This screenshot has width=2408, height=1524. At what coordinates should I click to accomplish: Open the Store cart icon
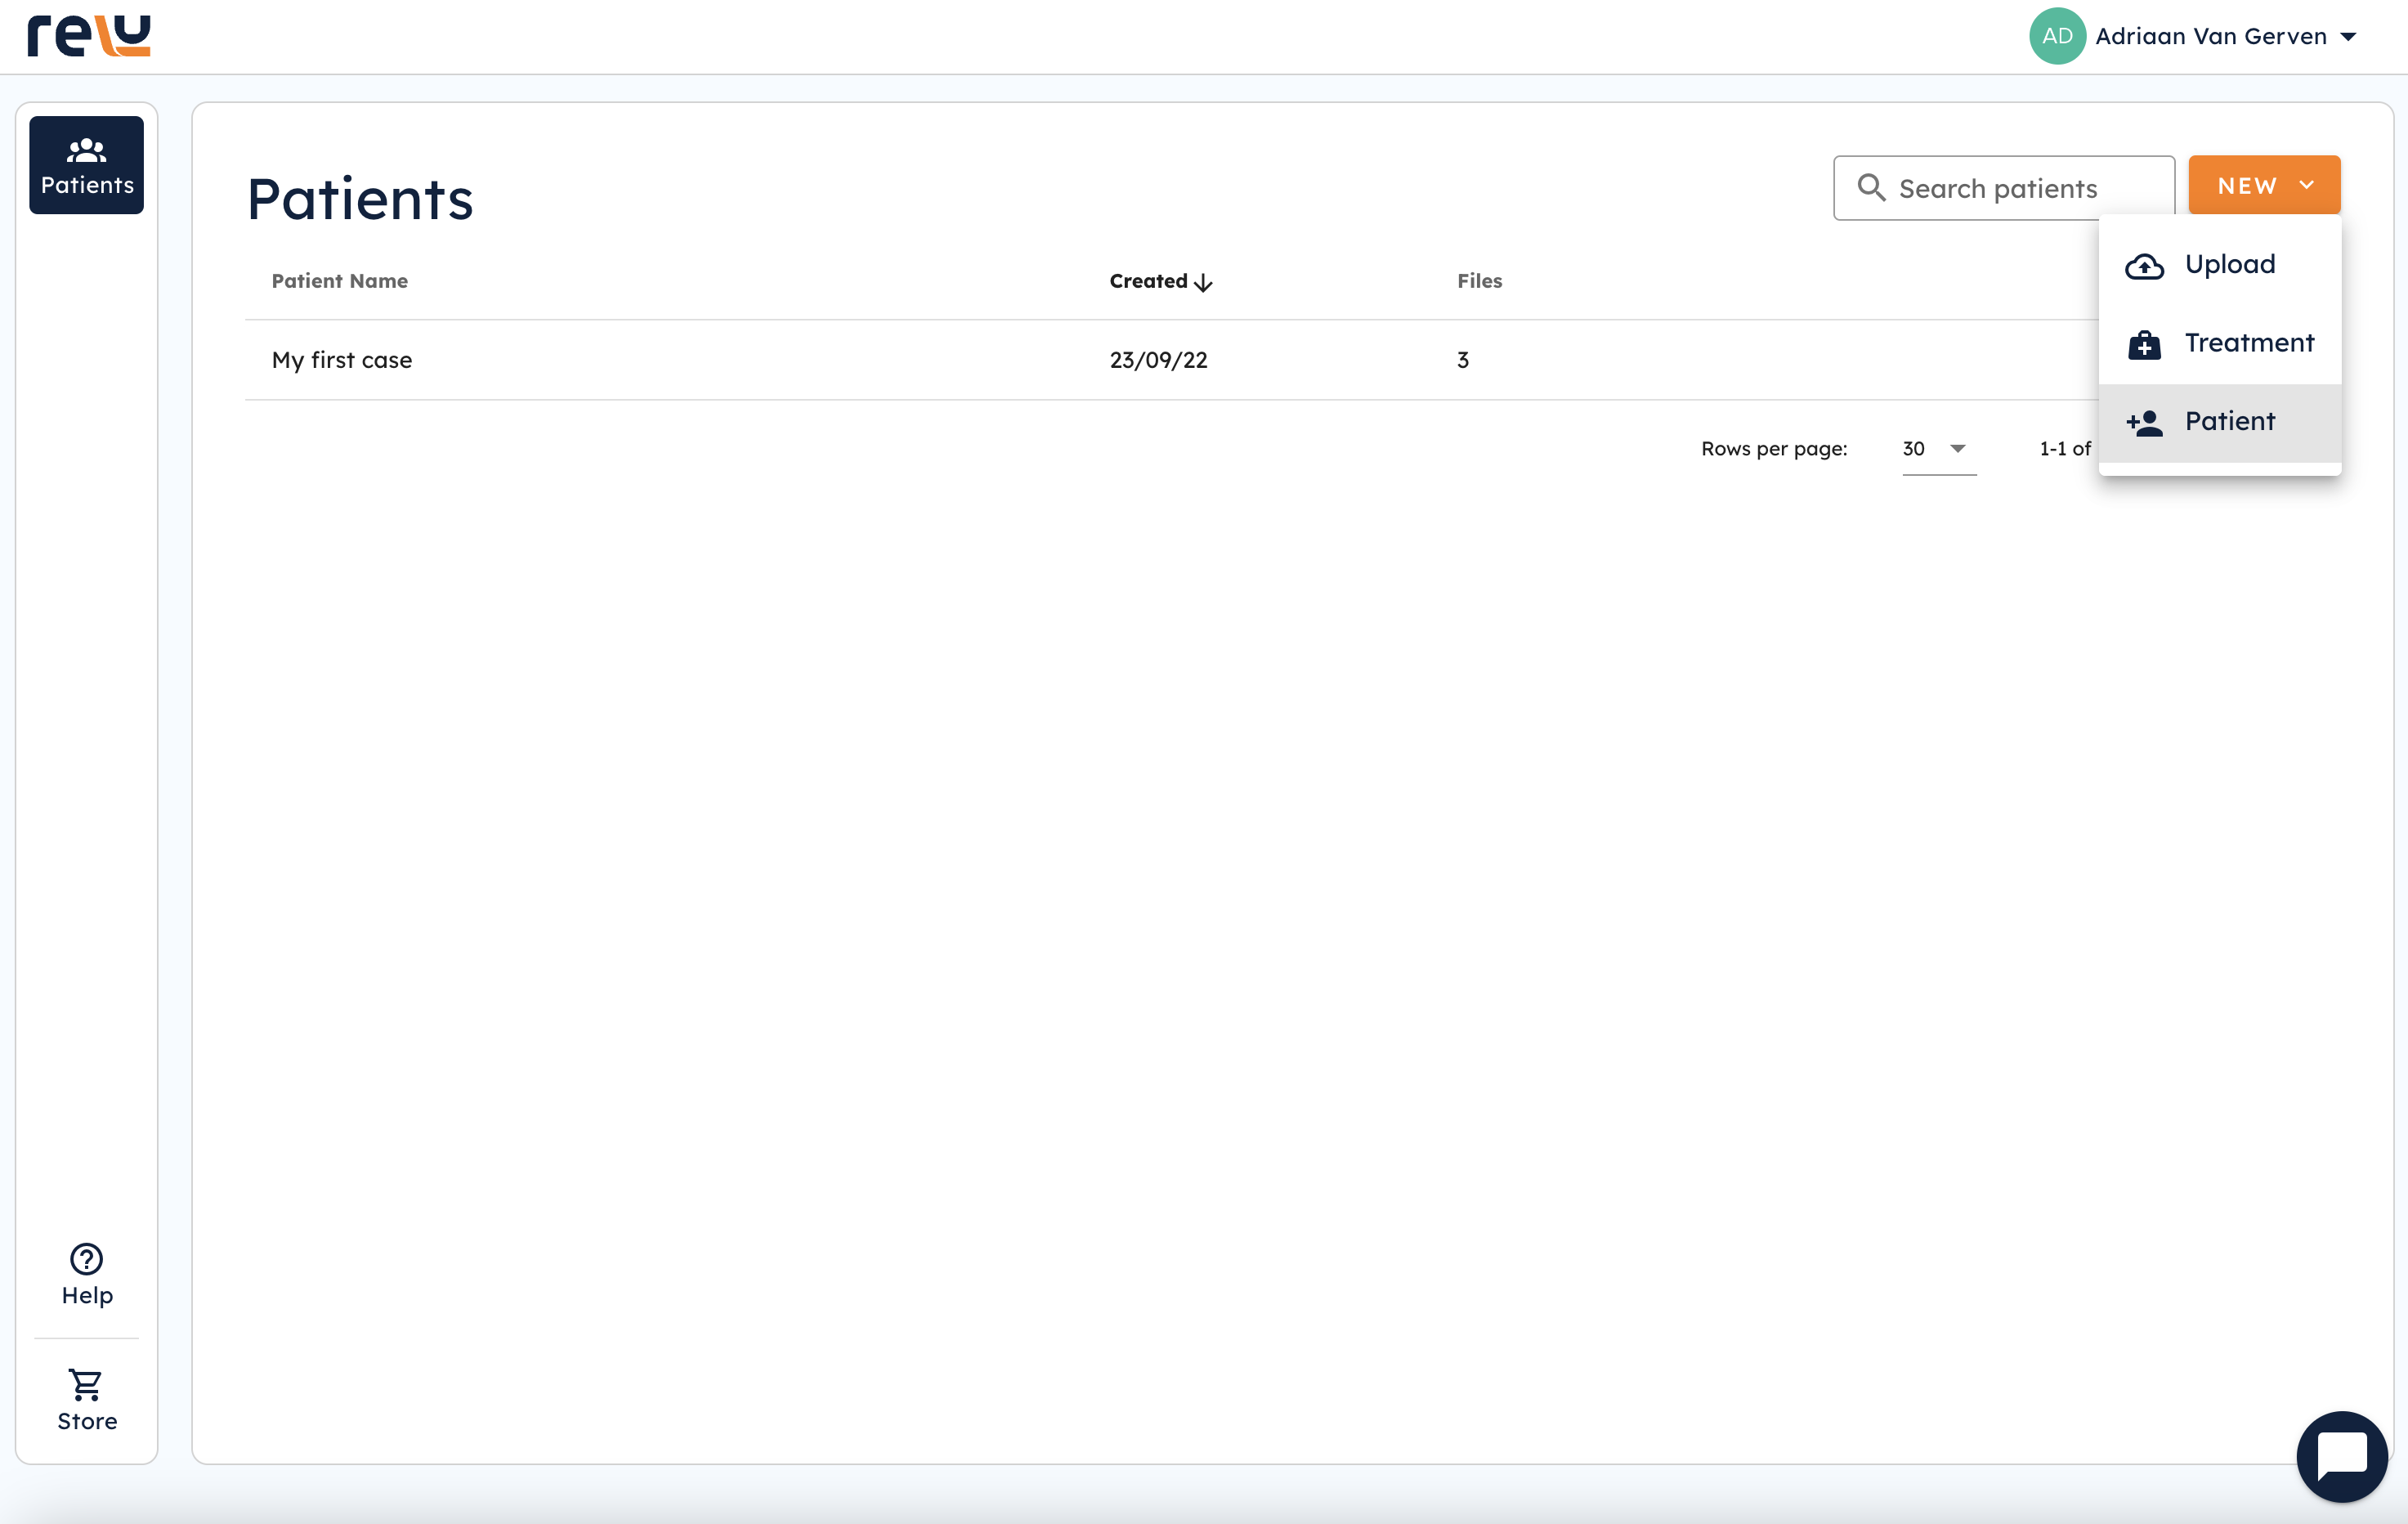coord(86,1384)
